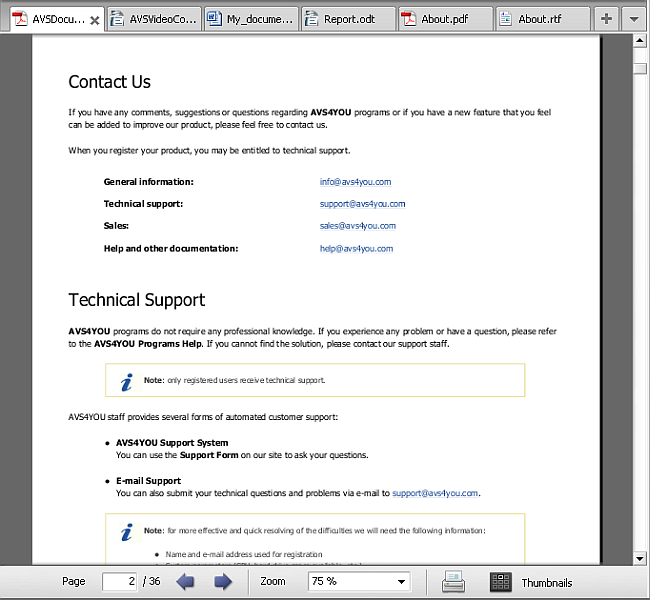Click 'Technical support:' label
Screen dimensions: 650x600
[x=143, y=204]
